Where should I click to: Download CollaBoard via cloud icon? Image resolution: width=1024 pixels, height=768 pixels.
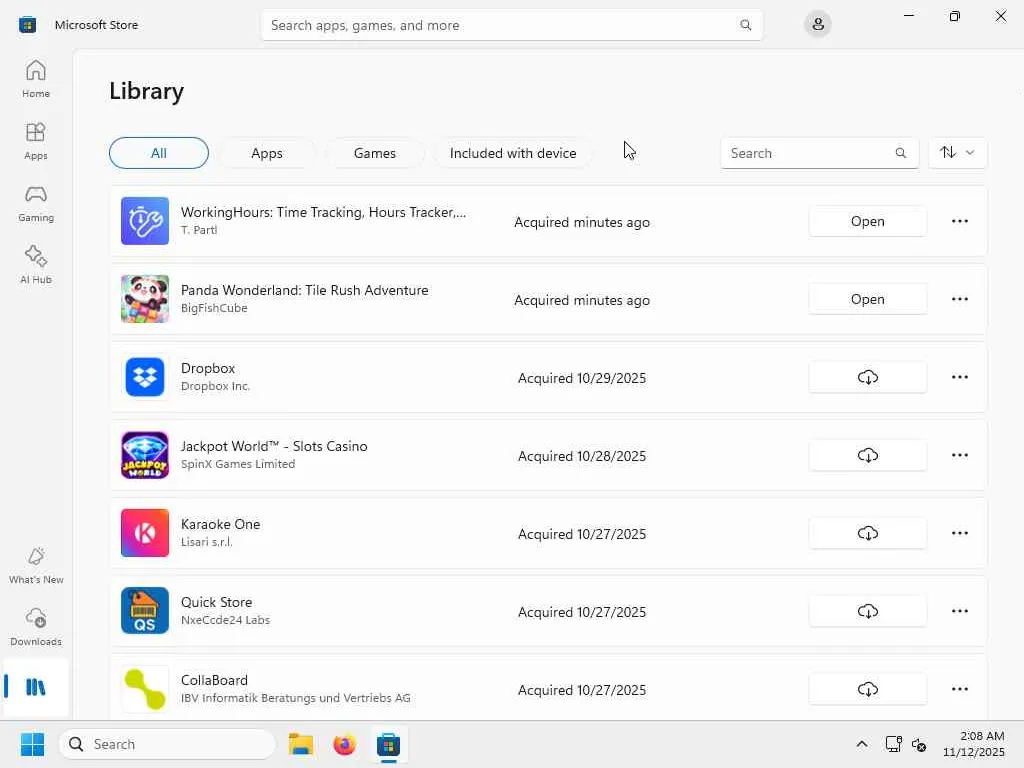click(867, 689)
